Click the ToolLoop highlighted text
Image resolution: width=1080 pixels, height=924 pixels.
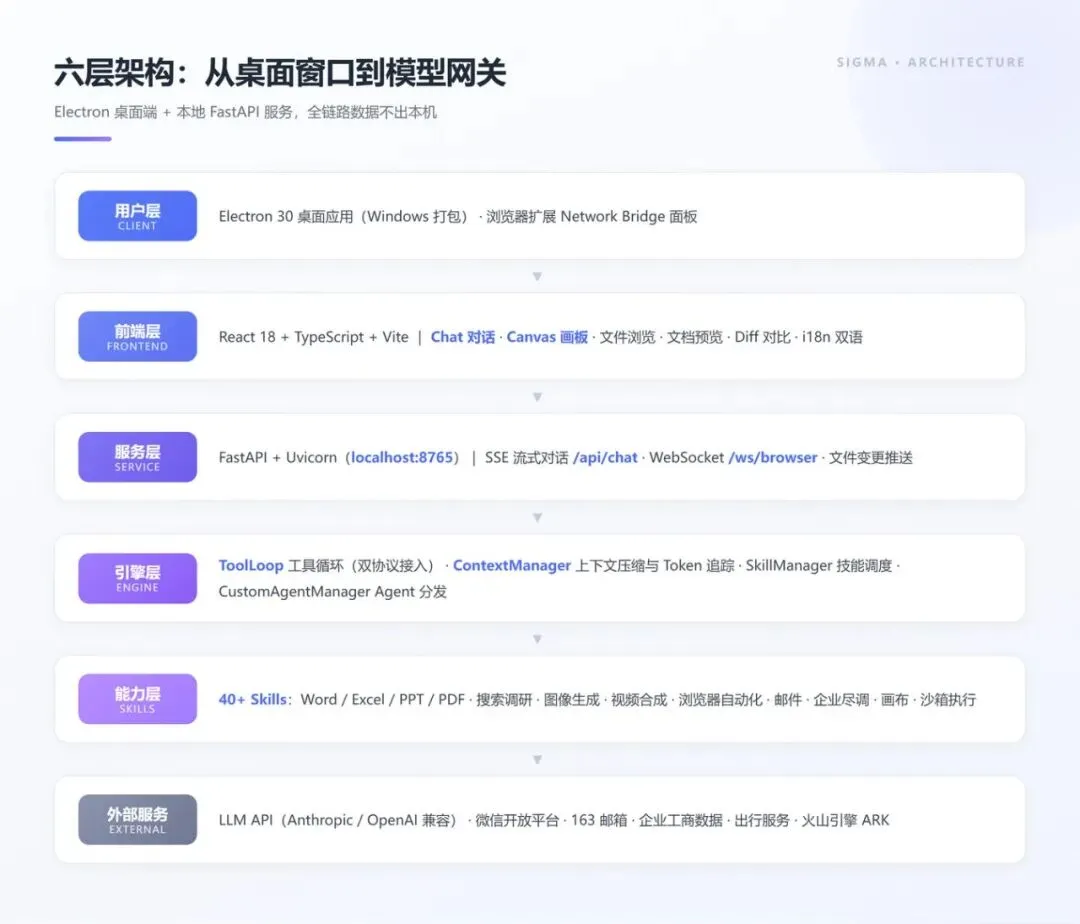coord(251,565)
